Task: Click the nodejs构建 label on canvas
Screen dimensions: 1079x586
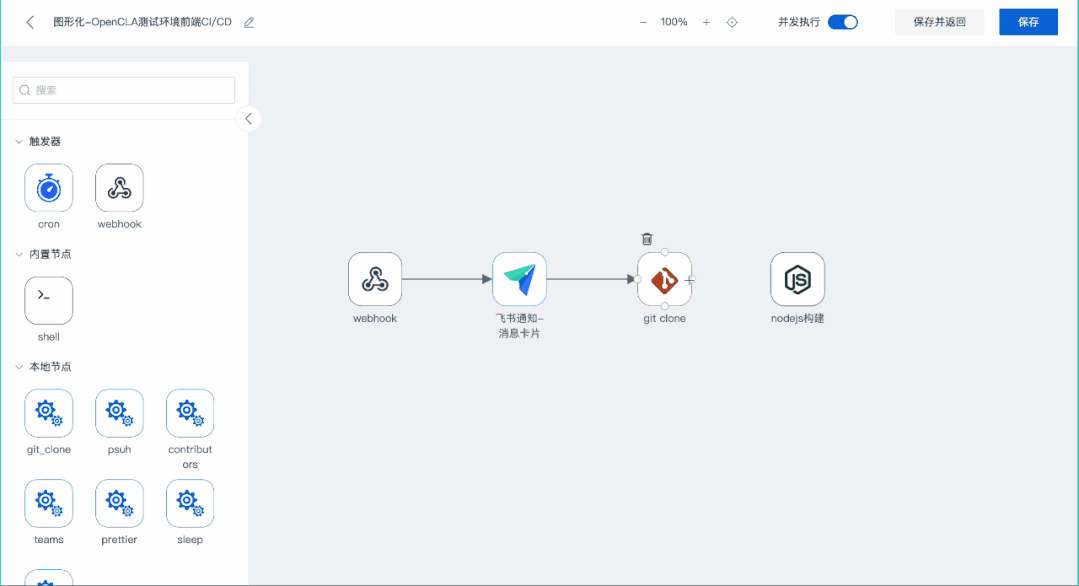Action: click(798, 318)
